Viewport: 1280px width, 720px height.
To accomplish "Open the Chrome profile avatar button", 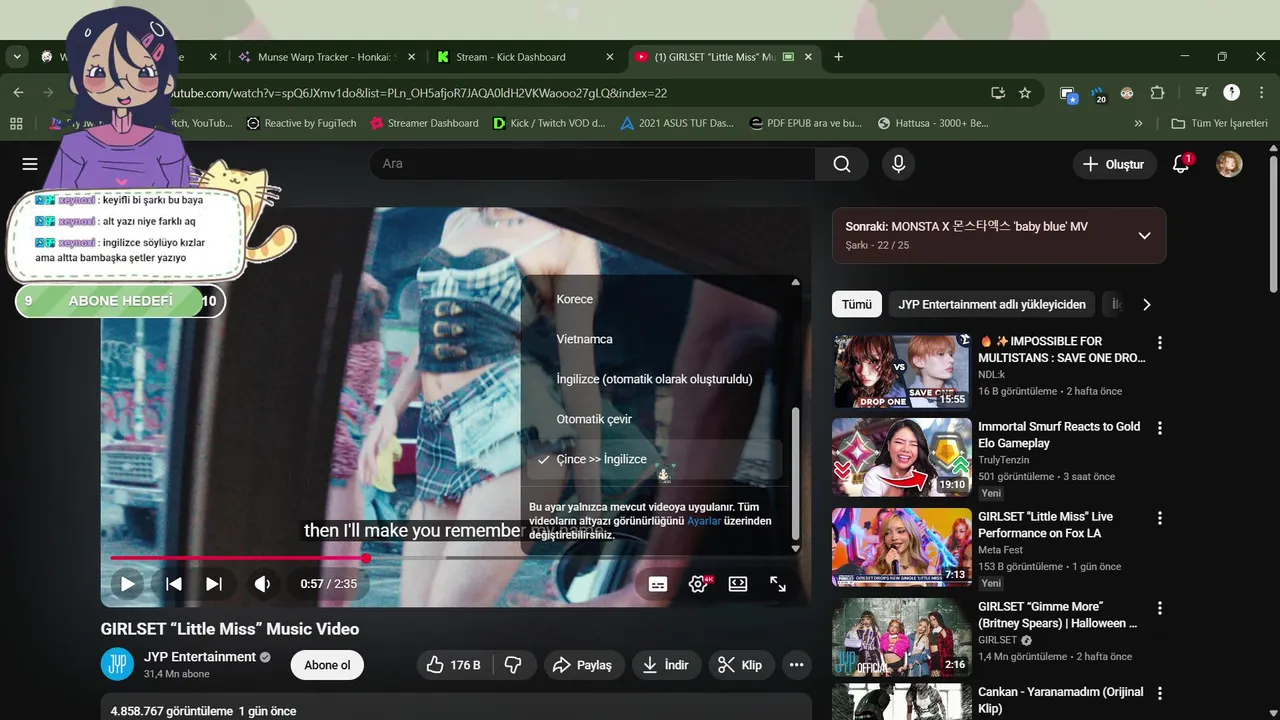I will [1232, 93].
